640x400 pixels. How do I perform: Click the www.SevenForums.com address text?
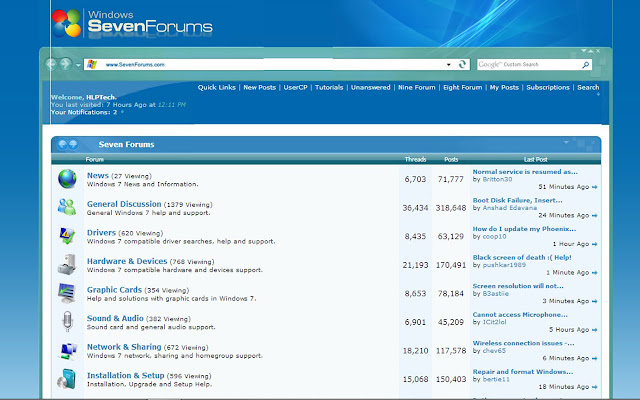pyautogui.click(x=135, y=64)
